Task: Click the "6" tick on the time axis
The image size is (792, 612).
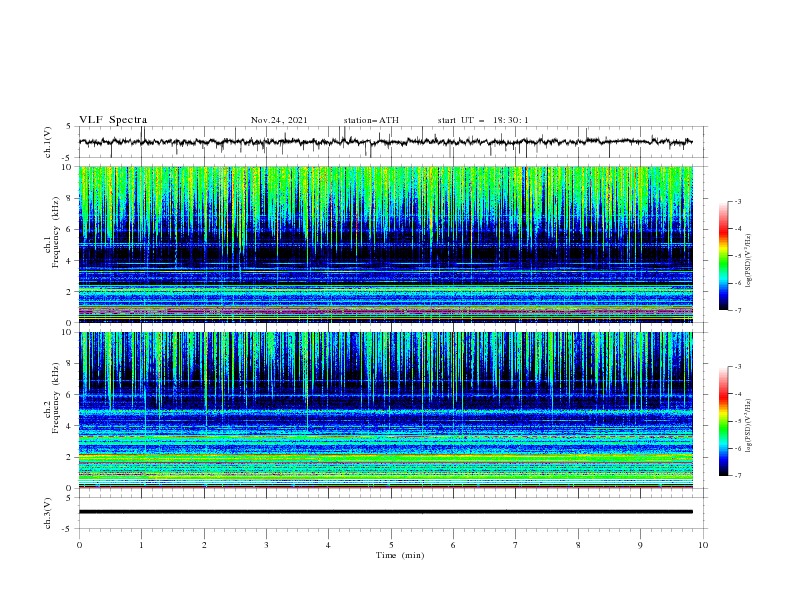Action: tap(453, 545)
